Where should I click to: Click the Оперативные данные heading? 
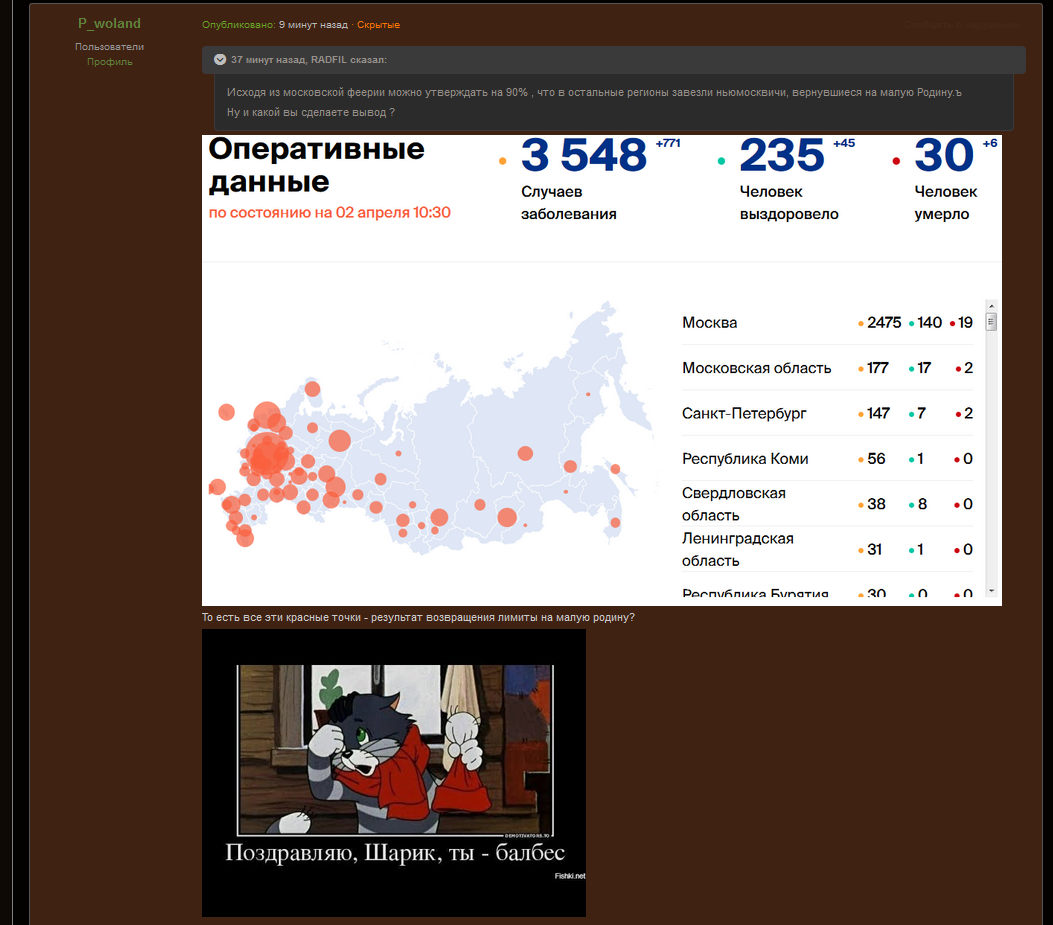pos(316,165)
